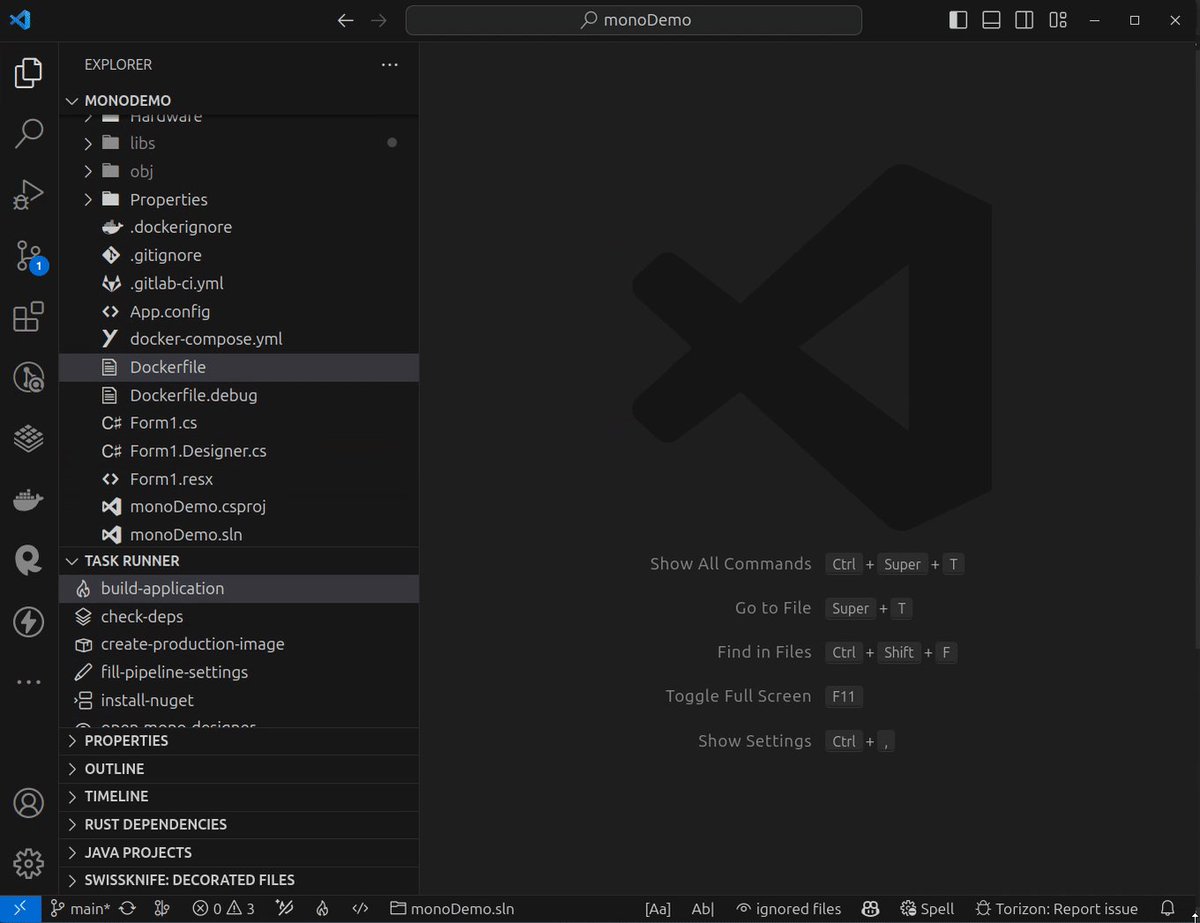Expand the RUST DEPENDENCIES section
The image size is (1200, 923).
tap(239, 825)
